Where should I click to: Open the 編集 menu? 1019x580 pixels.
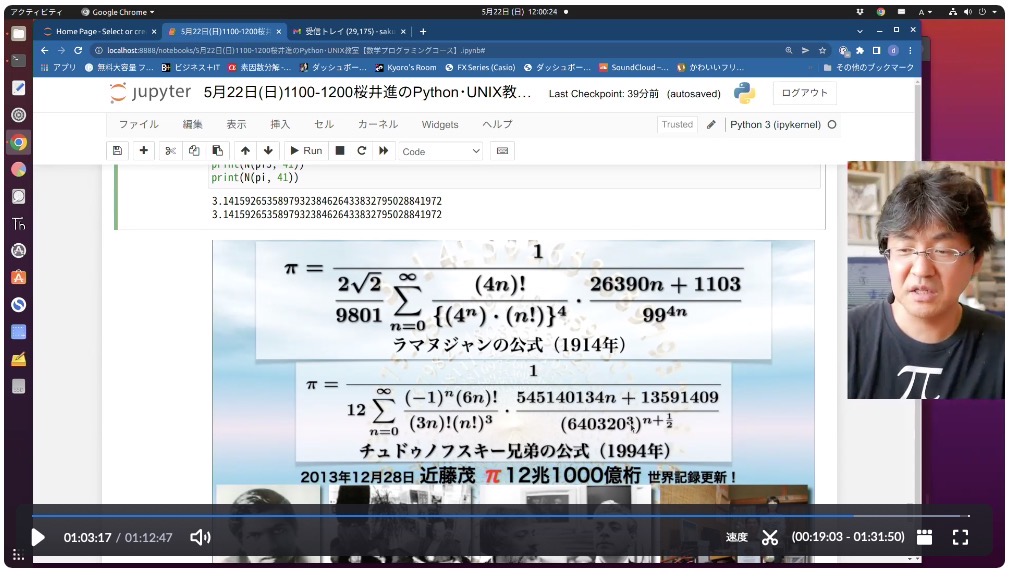tap(192, 124)
